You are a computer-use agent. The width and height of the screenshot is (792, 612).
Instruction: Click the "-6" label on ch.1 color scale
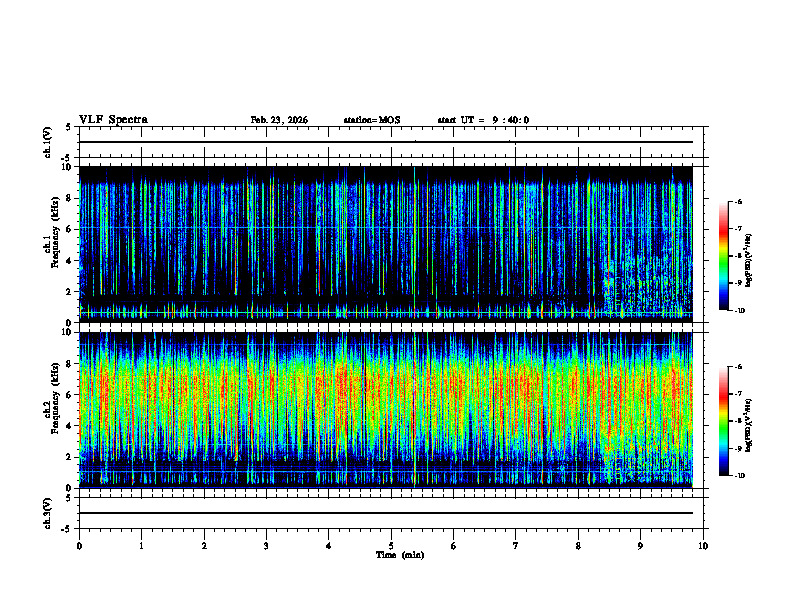tap(738, 201)
